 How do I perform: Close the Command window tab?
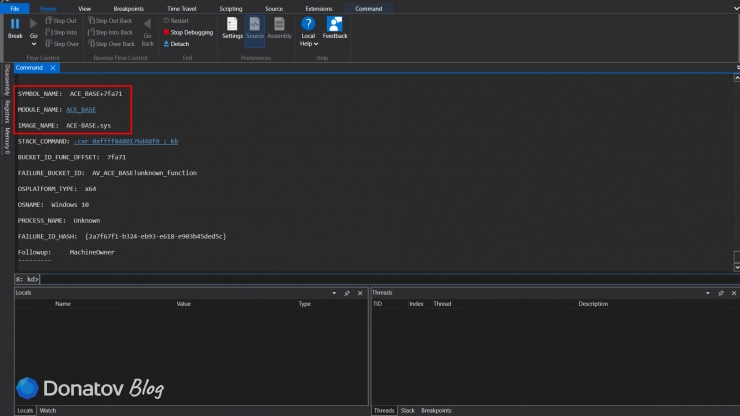click(x=53, y=68)
